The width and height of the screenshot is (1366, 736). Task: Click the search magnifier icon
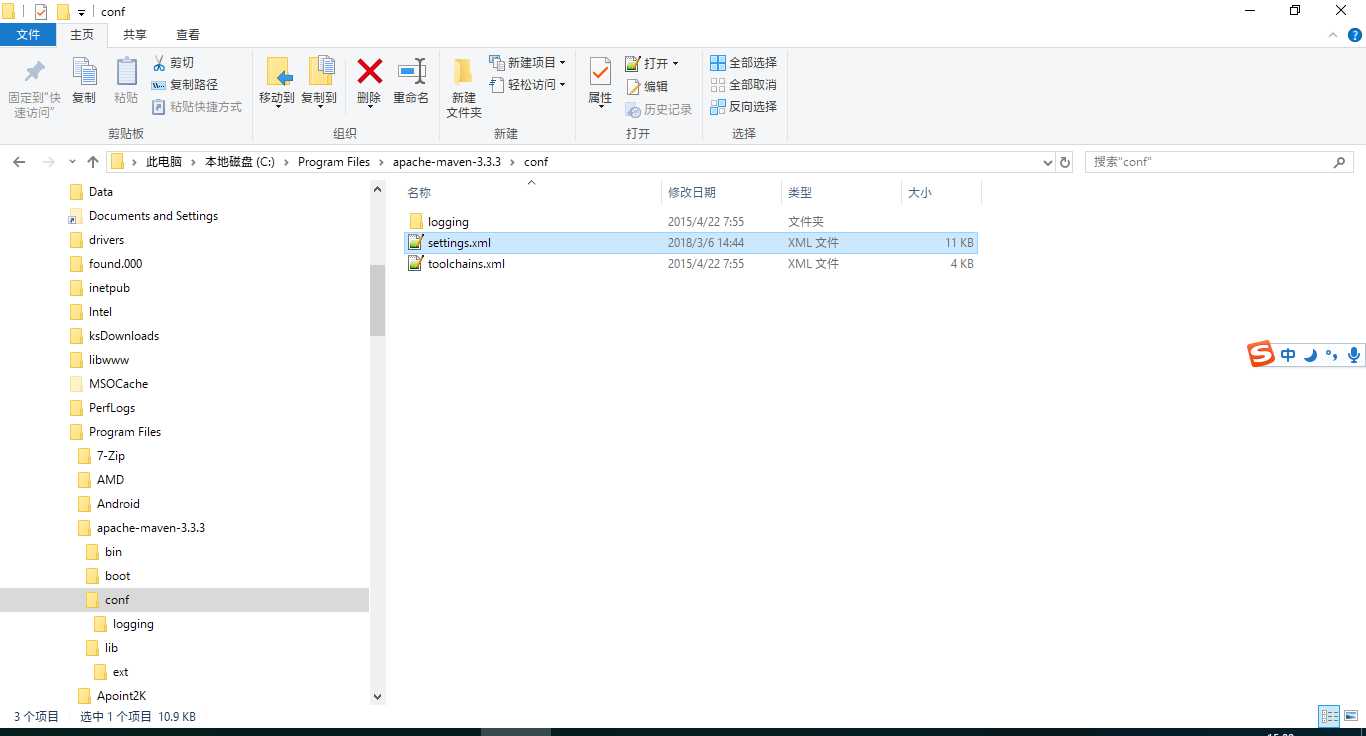[x=1340, y=162]
